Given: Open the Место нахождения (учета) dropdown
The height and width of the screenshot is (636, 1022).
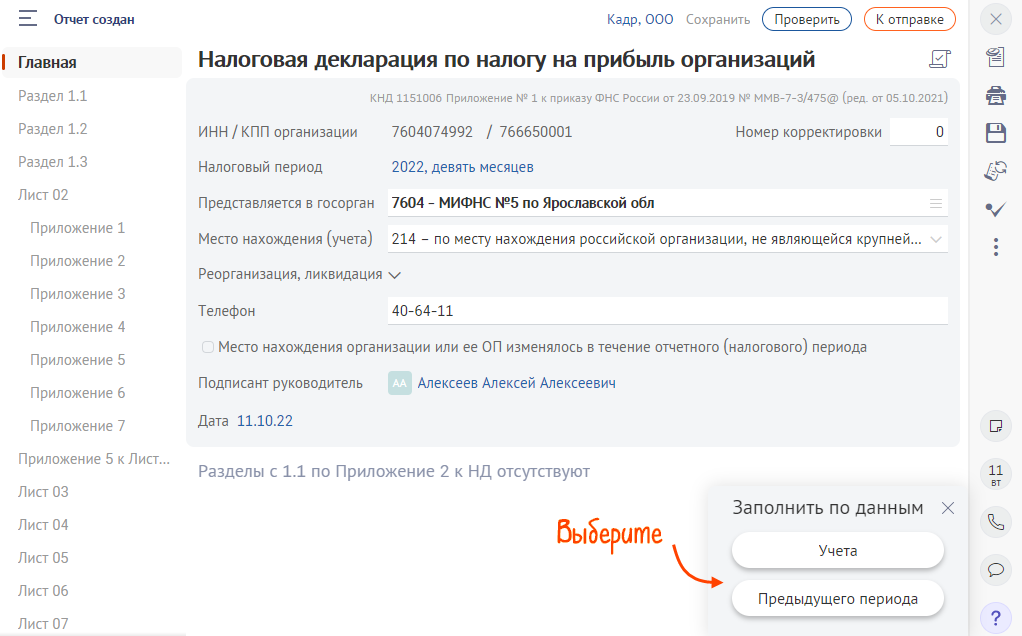Looking at the screenshot, I should (935, 239).
